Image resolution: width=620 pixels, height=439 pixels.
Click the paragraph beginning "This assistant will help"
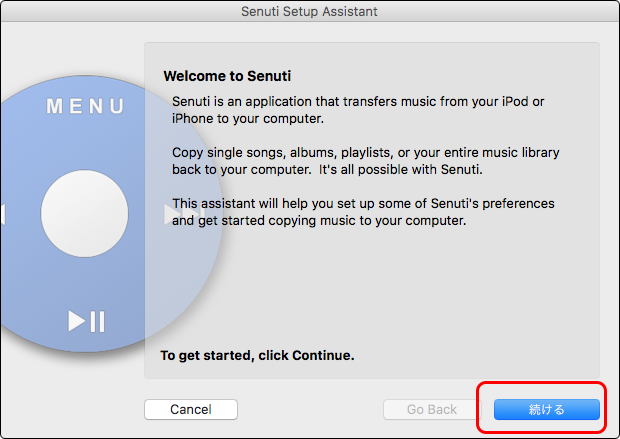[363, 212]
